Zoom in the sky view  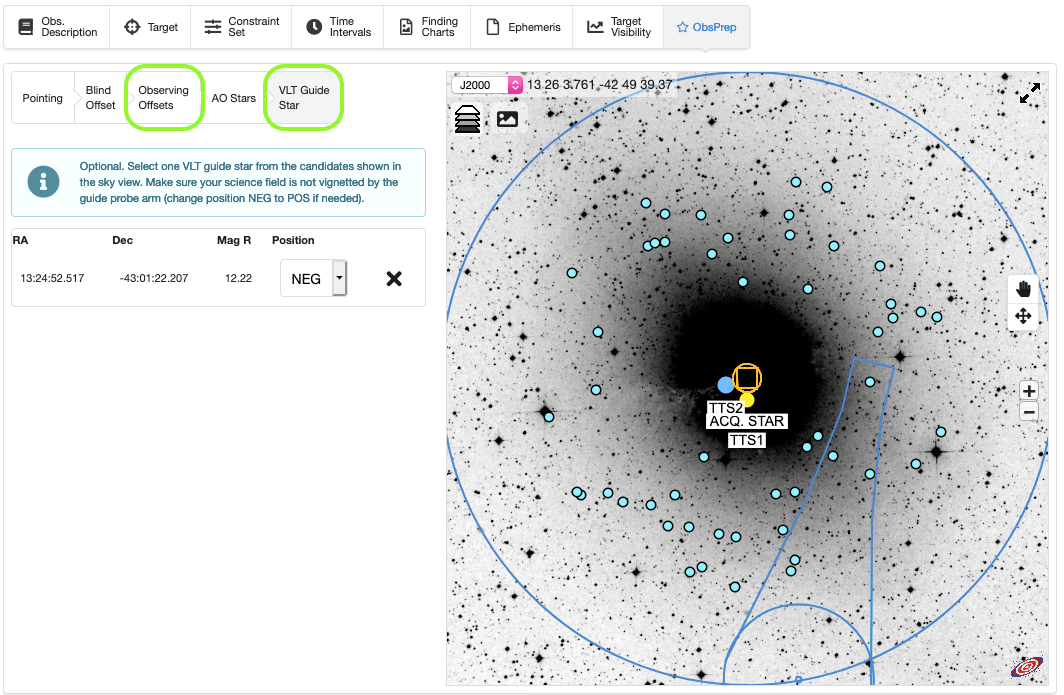(x=1029, y=391)
